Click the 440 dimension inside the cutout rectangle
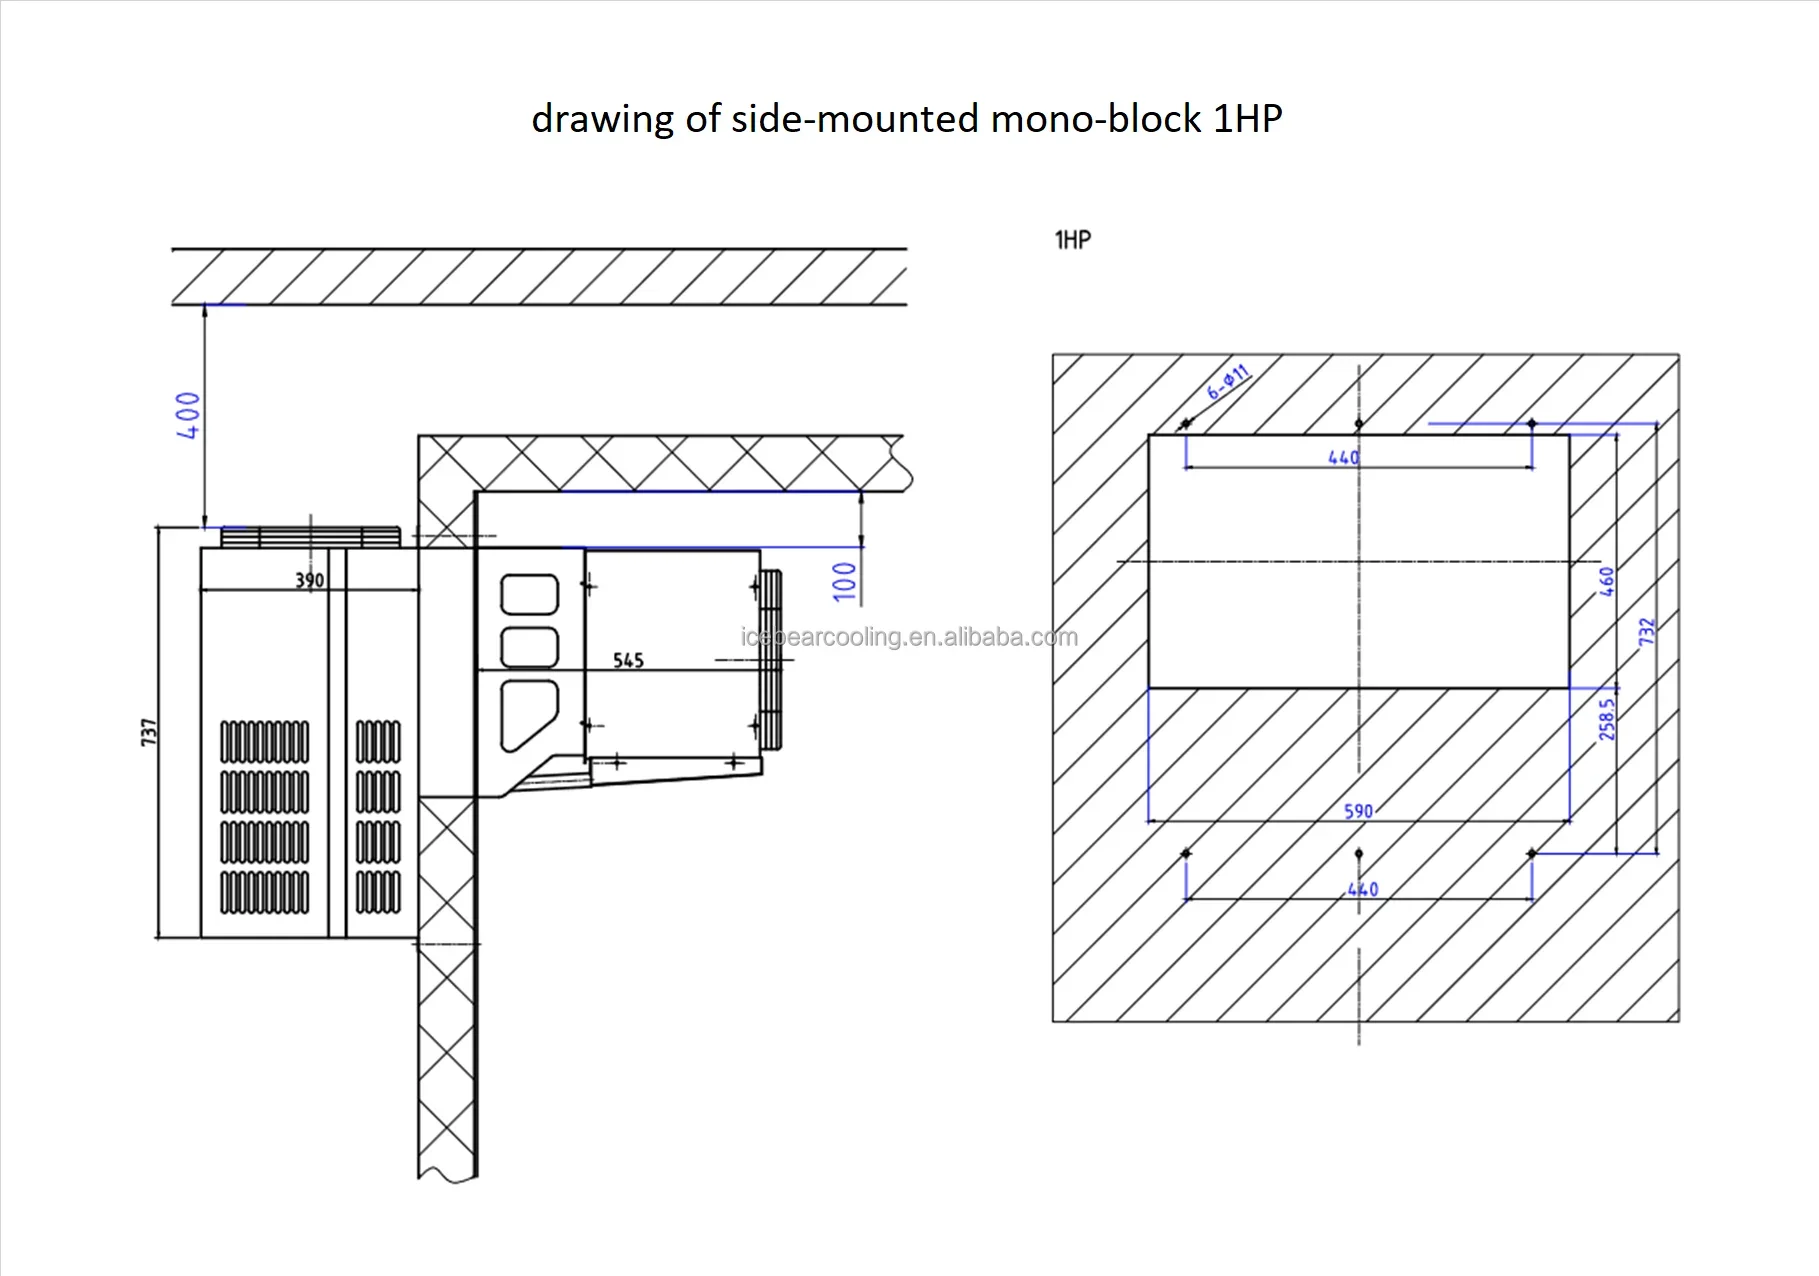The height and width of the screenshot is (1276, 1819). 1343,457
